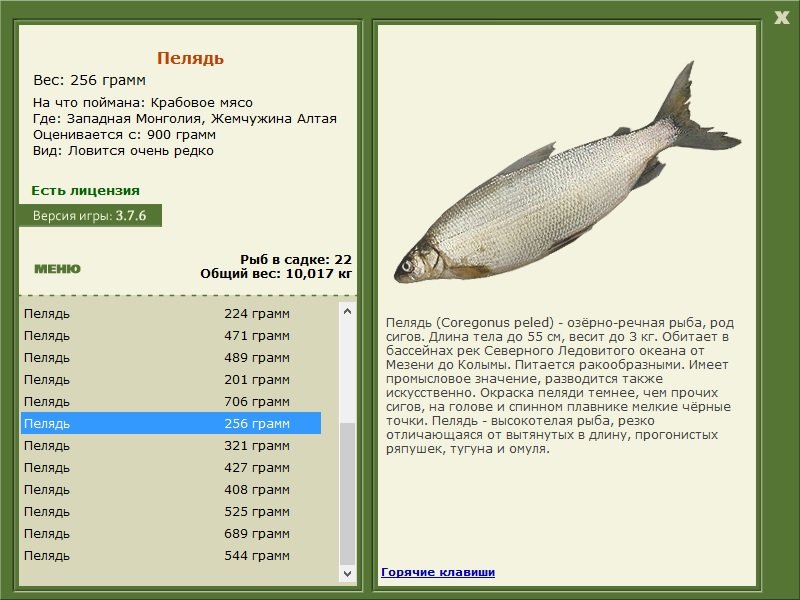Click the Coregonus peled description paragraph
Viewport: 800px width, 600px height.
pos(560,386)
